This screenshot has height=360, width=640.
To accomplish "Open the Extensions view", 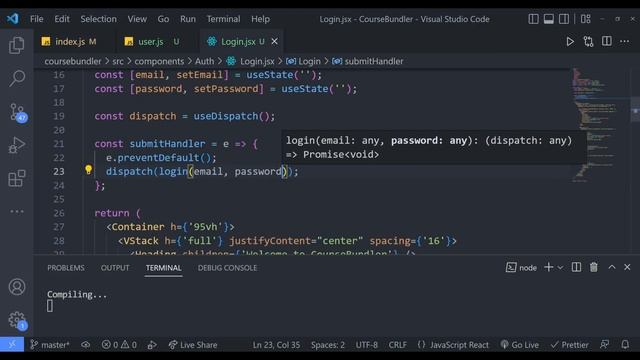I will (x=16, y=178).
